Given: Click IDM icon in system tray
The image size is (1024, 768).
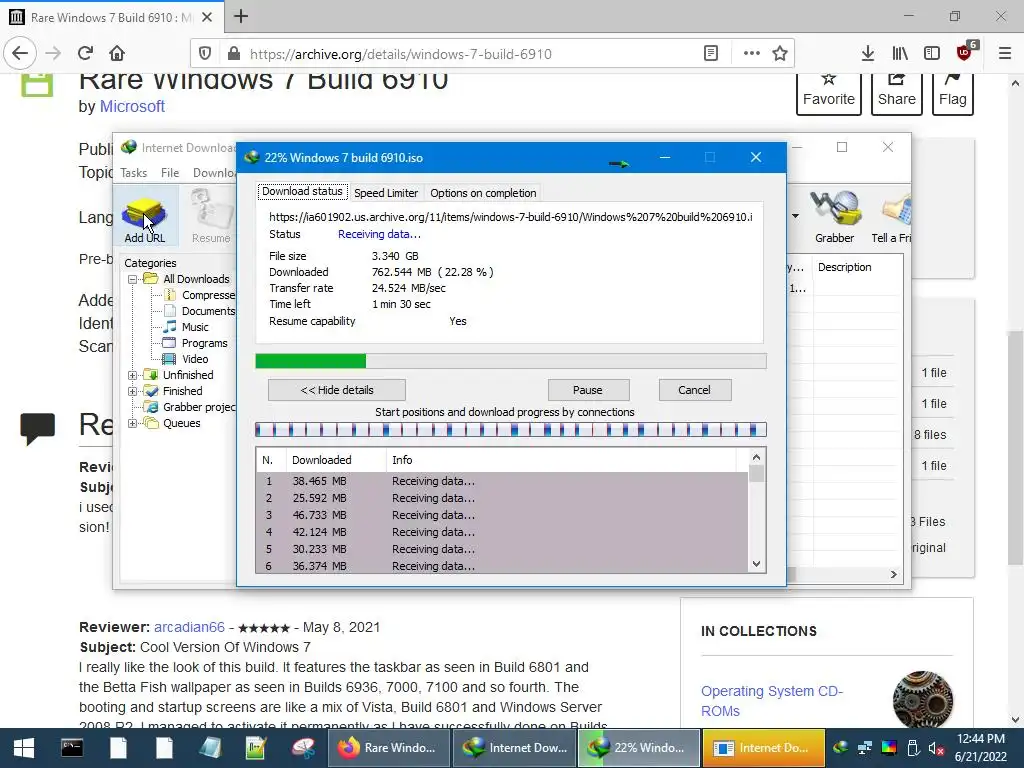Looking at the screenshot, I should (x=841, y=748).
